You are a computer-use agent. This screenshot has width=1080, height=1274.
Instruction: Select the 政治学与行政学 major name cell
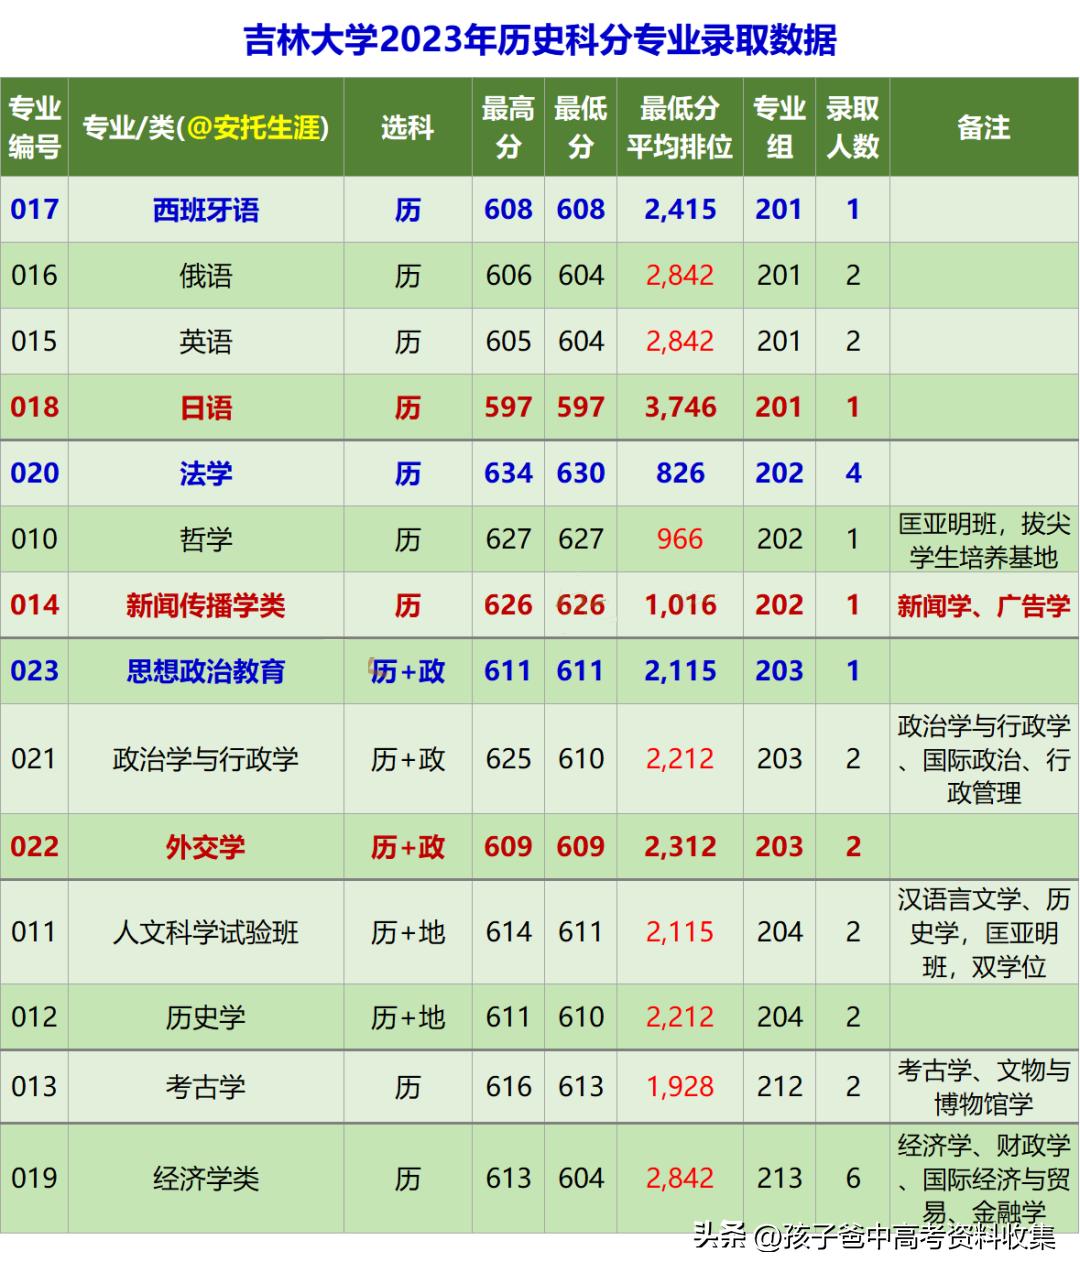tap(206, 759)
